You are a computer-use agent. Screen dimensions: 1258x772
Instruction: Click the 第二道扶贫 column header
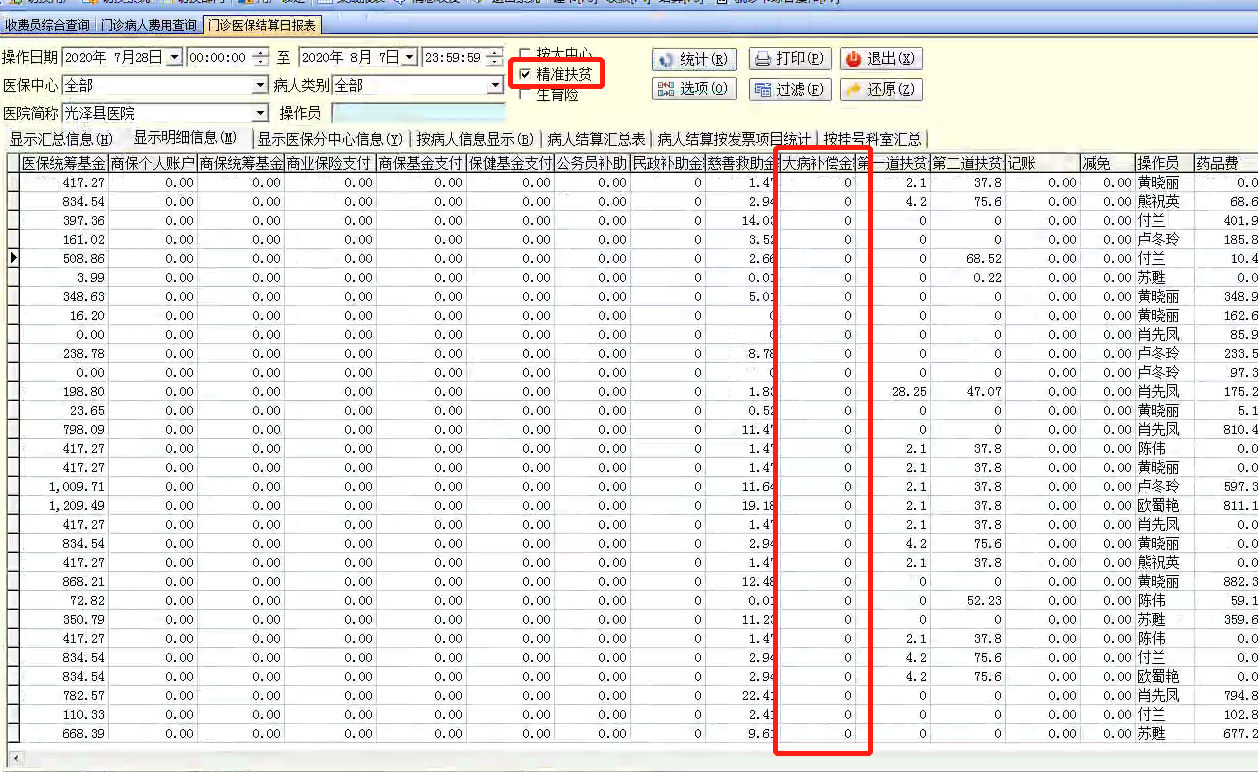click(967, 163)
